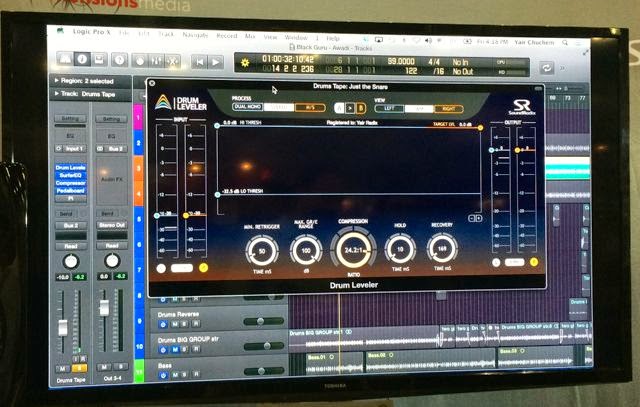Open the Stereo Out output slot
The image size is (640, 407).
click(112, 225)
